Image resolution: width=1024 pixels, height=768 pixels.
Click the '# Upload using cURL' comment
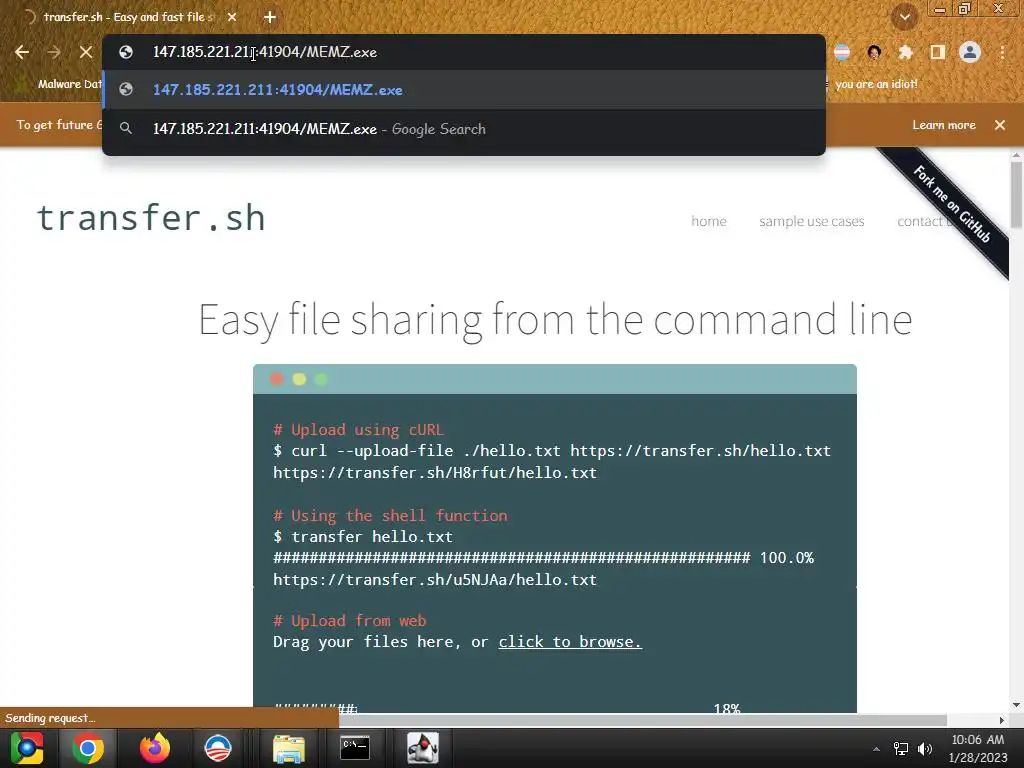point(359,430)
